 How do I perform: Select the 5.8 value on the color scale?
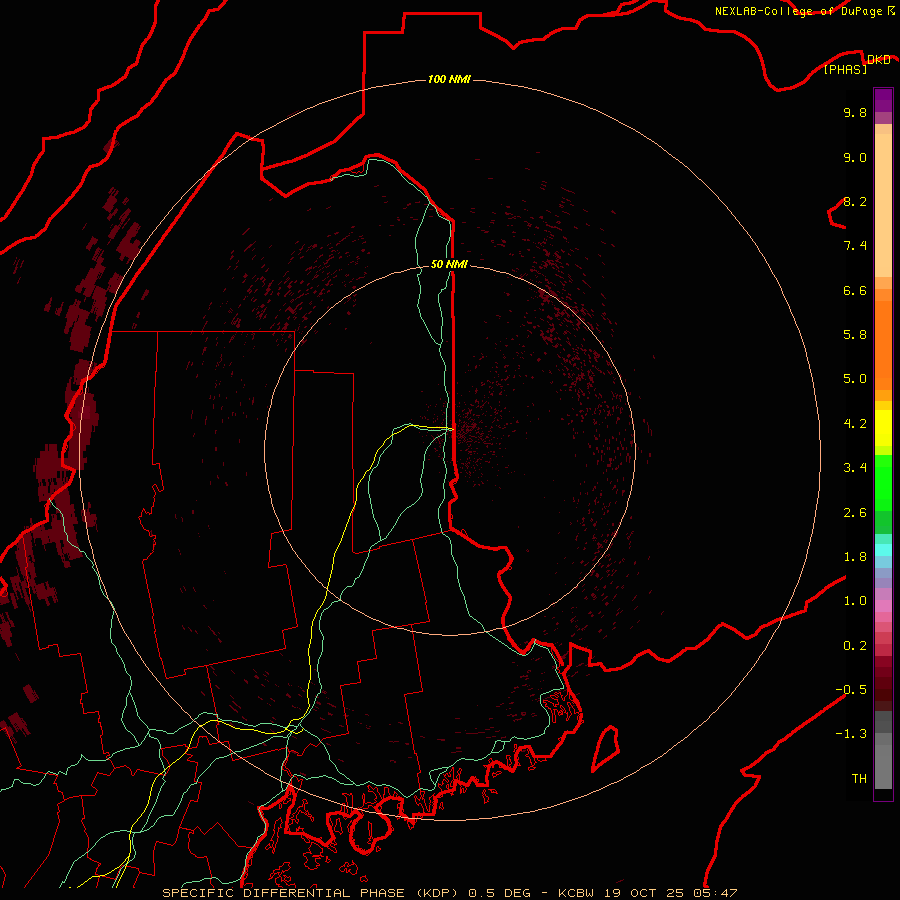(855, 335)
